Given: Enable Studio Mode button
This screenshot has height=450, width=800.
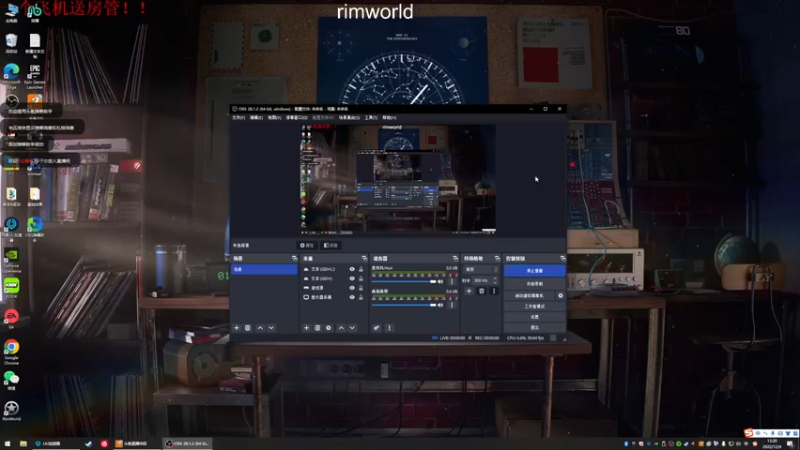Looking at the screenshot, I should point(534,306).
